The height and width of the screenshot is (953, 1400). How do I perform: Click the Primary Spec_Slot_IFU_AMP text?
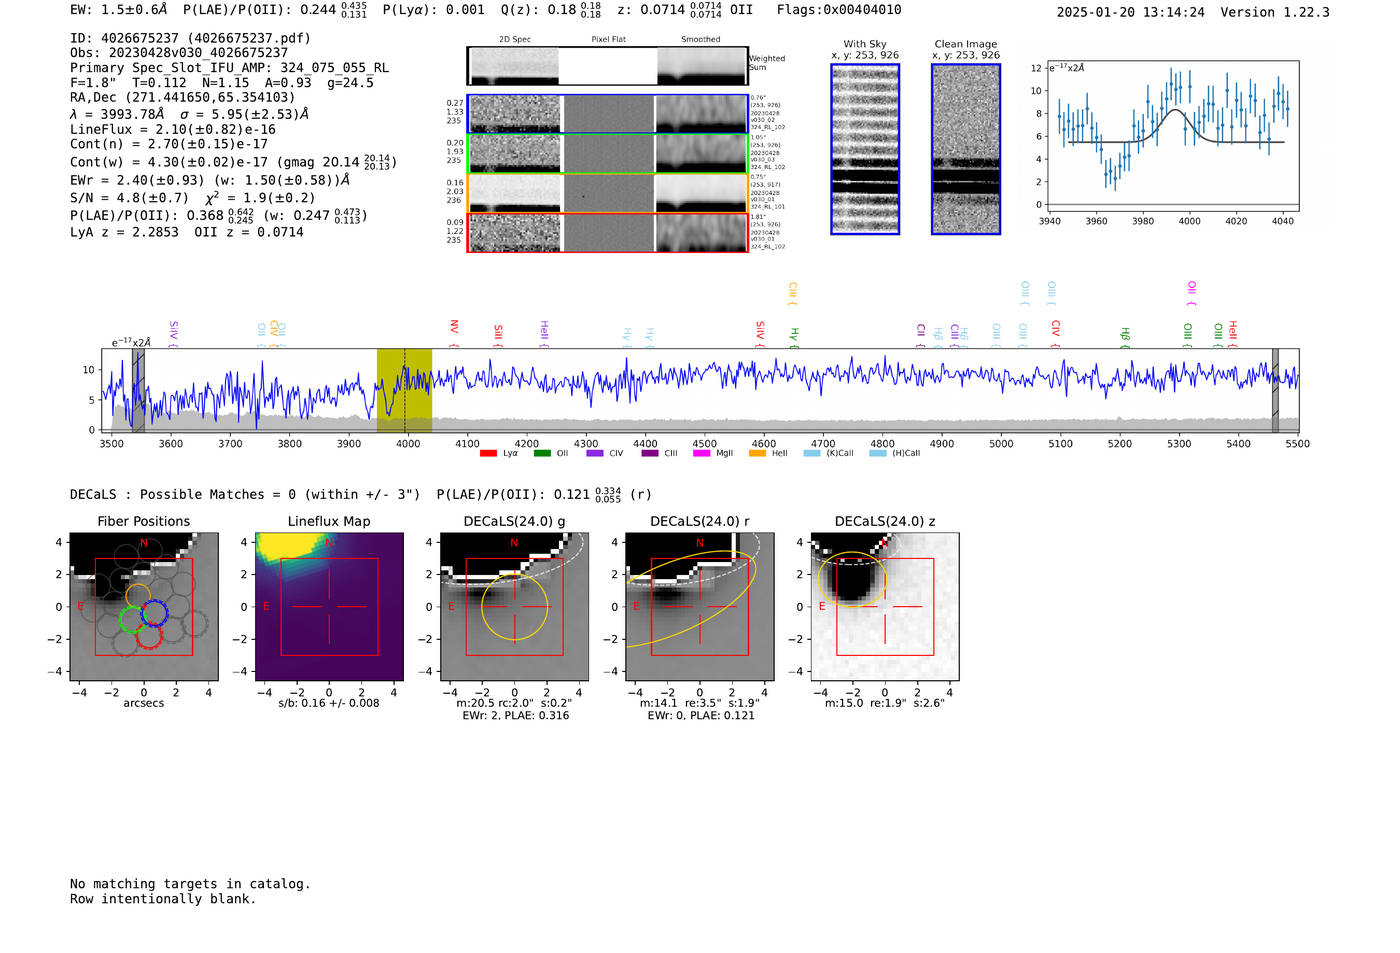click(230, 68)
